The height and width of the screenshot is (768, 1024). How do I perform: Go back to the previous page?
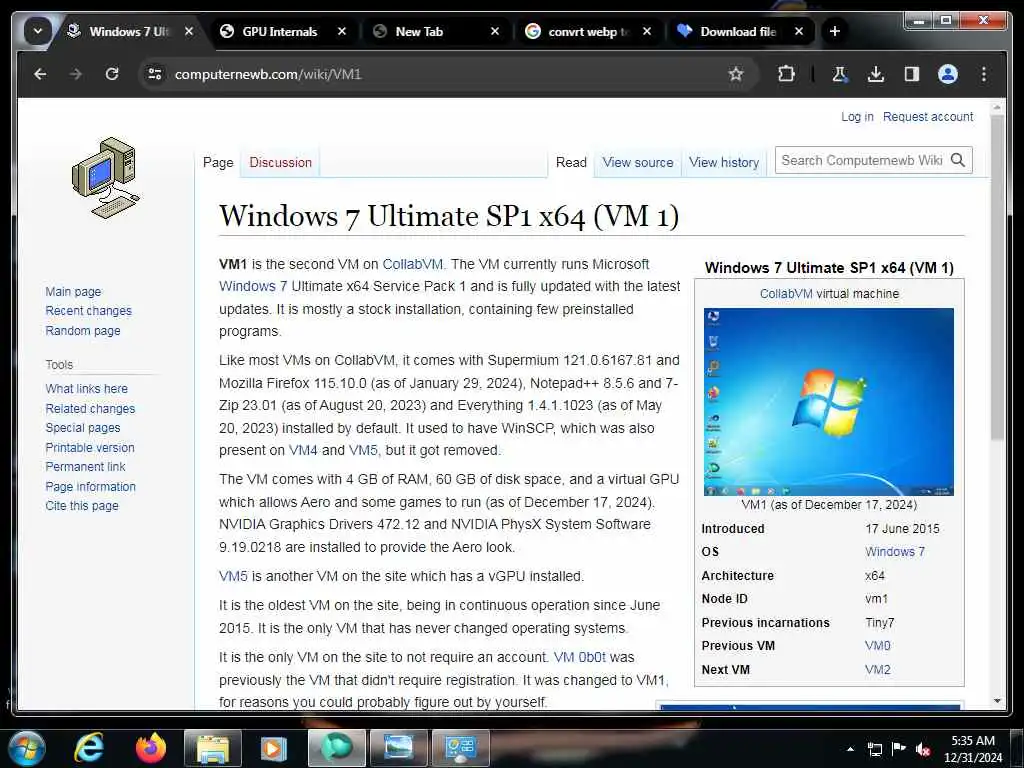[40, 74]
